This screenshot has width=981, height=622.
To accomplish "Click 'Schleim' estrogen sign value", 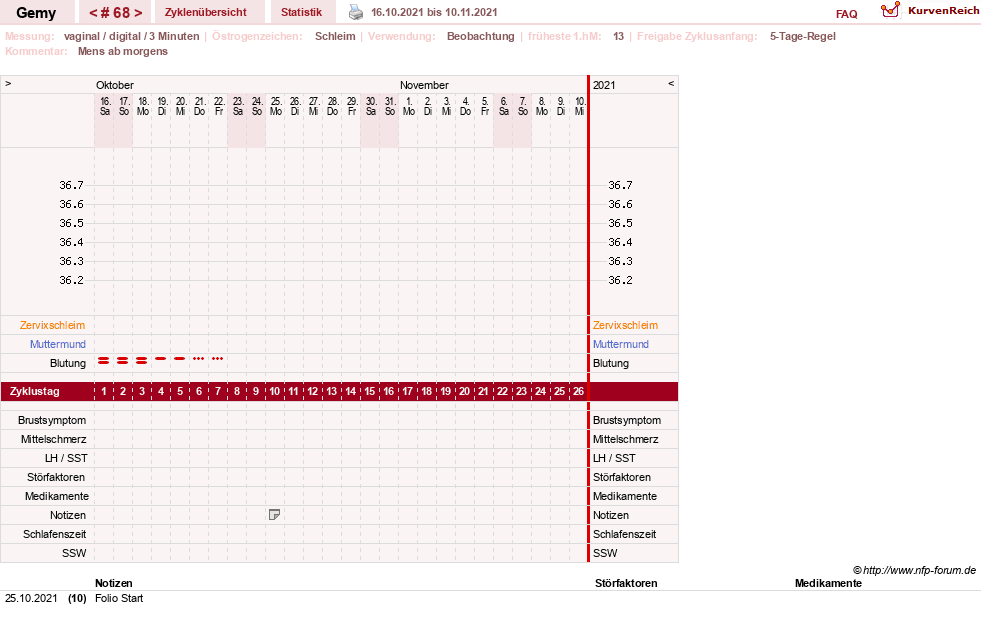I will tap(335, 36).
